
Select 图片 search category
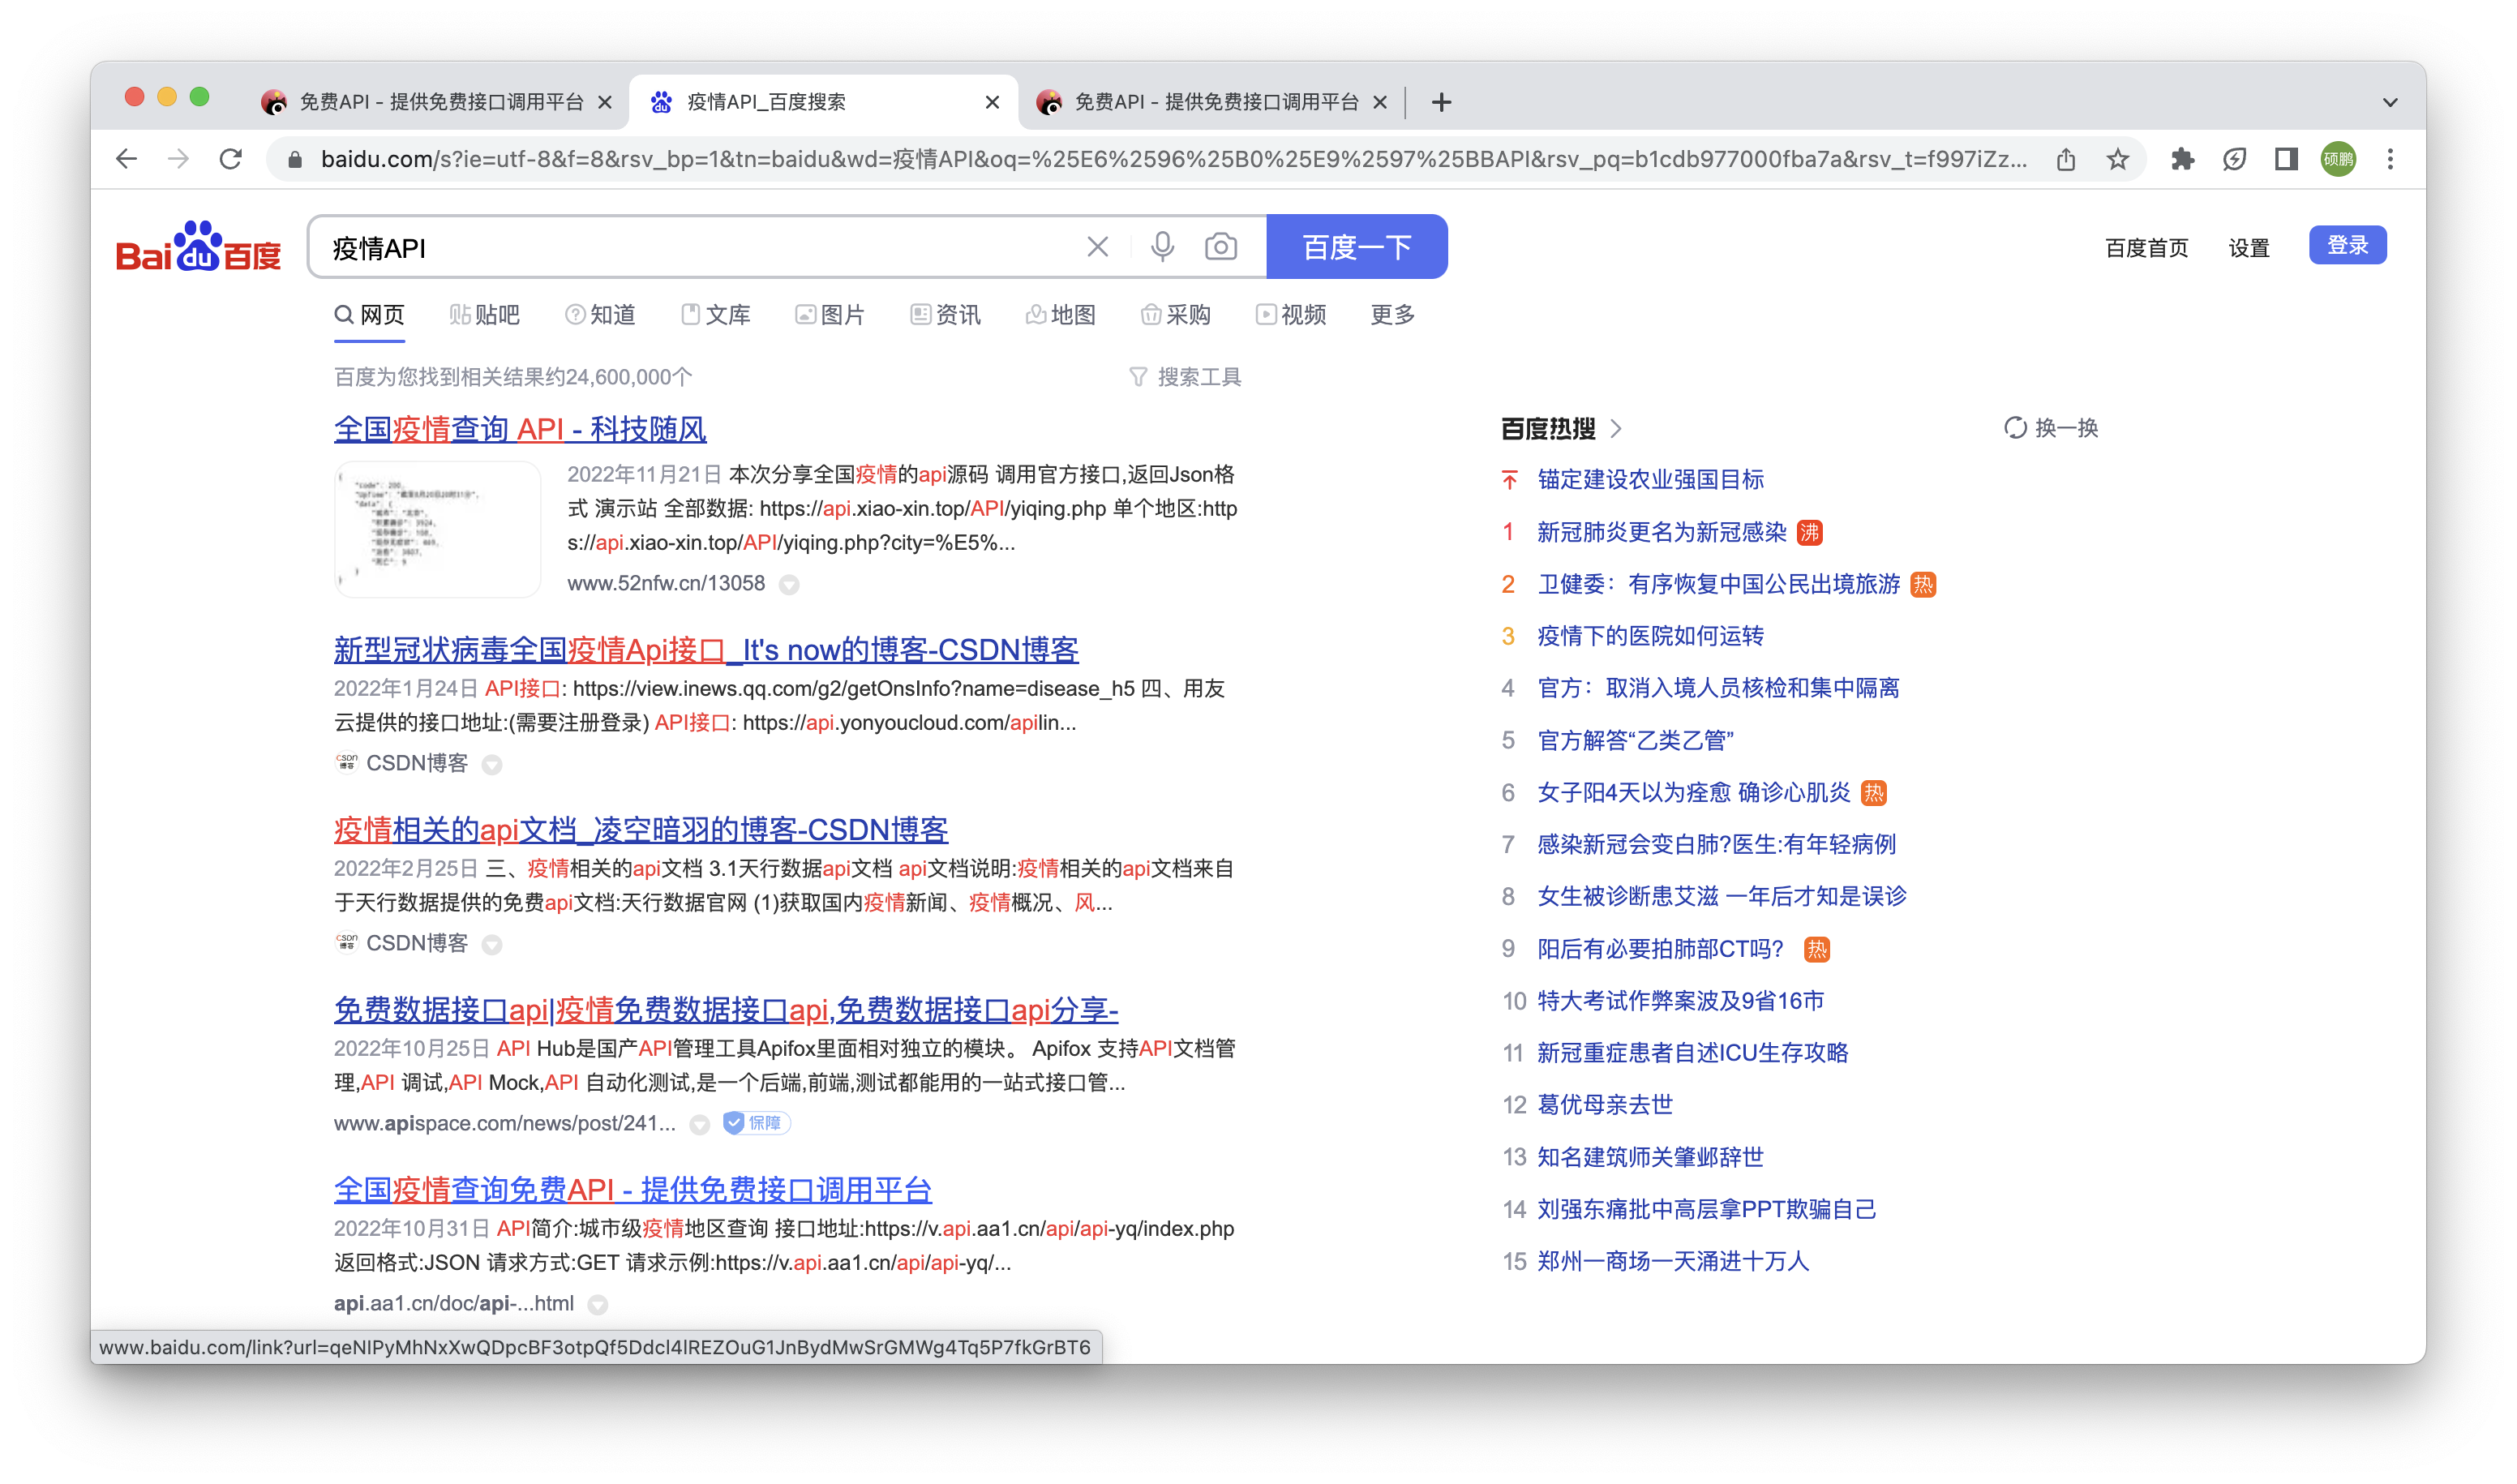point(830,315)
